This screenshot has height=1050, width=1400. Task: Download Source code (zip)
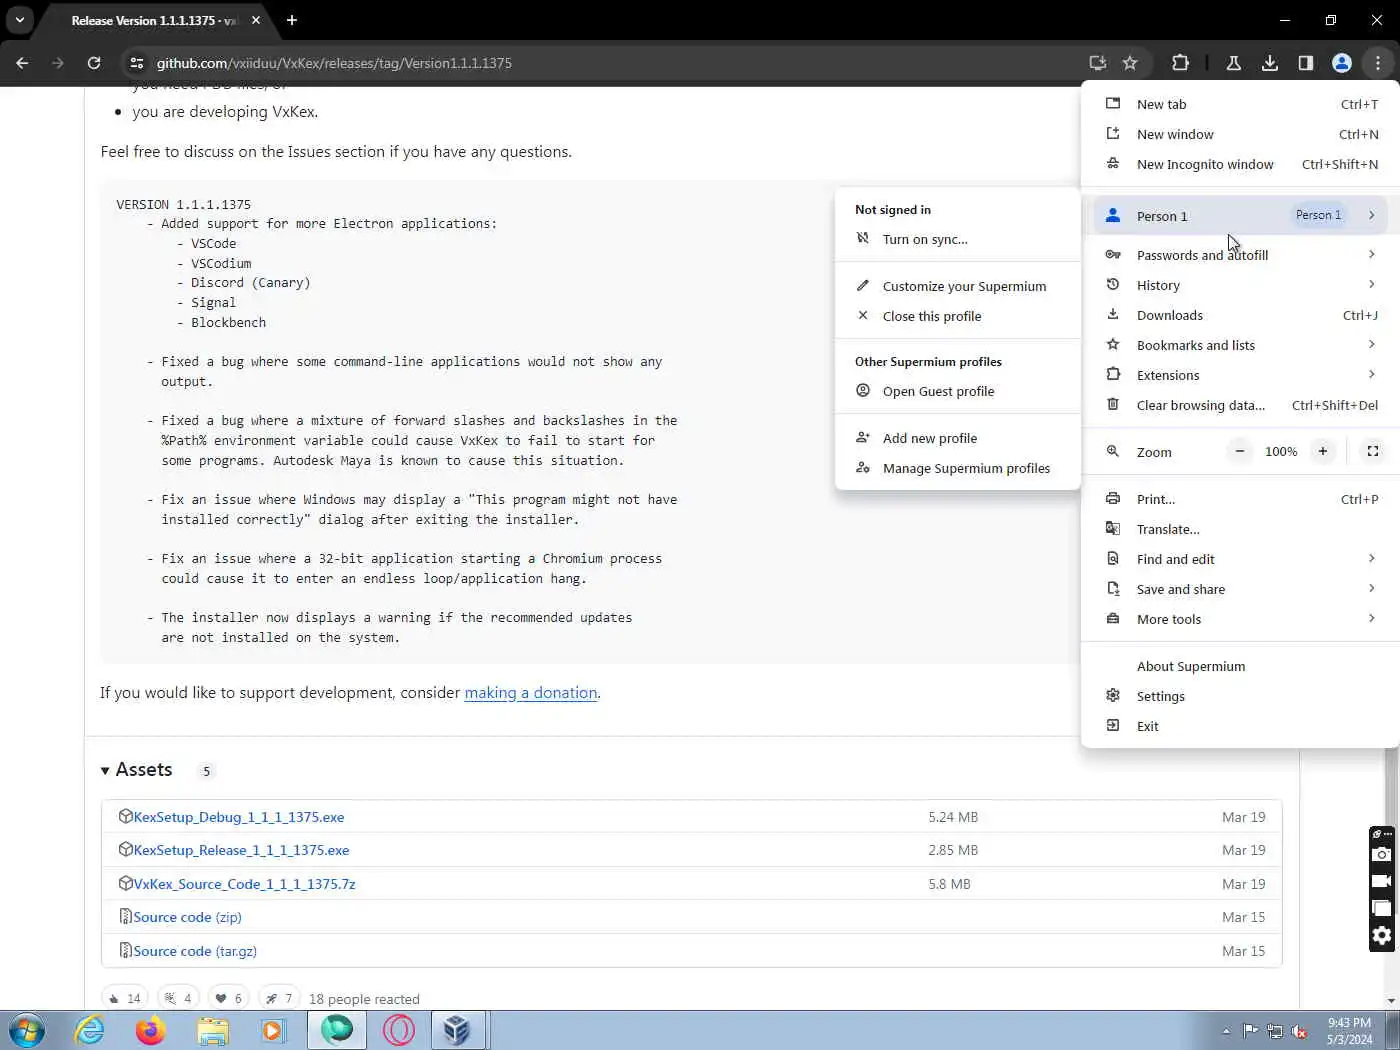[x=187, y=917]
